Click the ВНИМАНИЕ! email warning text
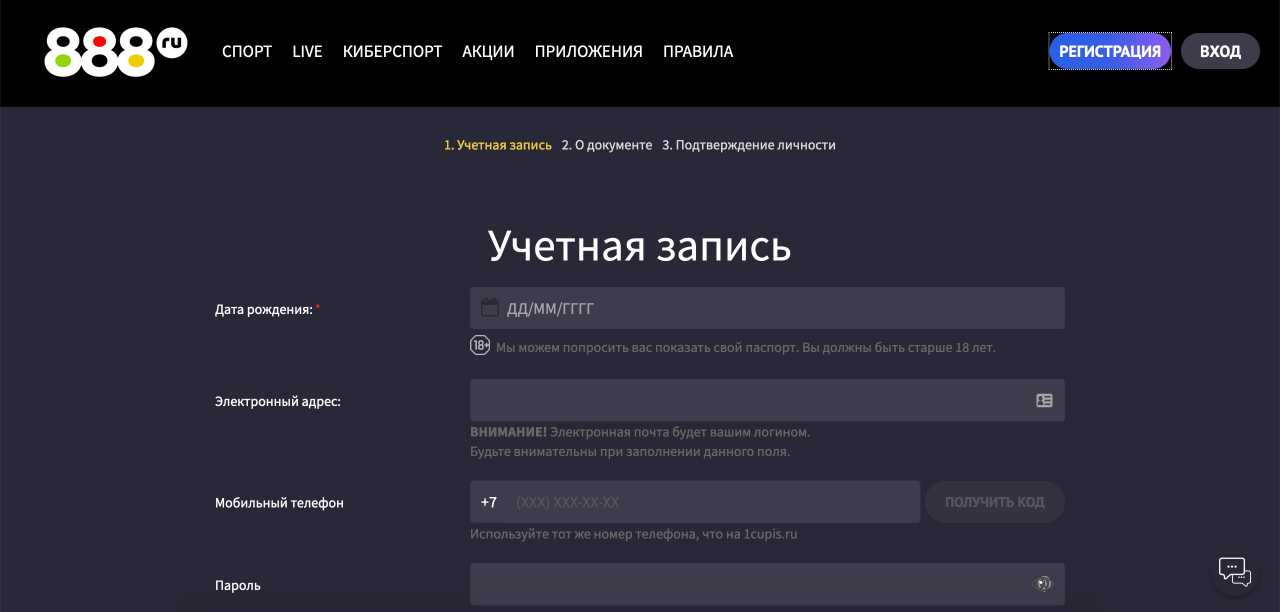Screen dimensions: 1280x612 [x=640, y=442]
